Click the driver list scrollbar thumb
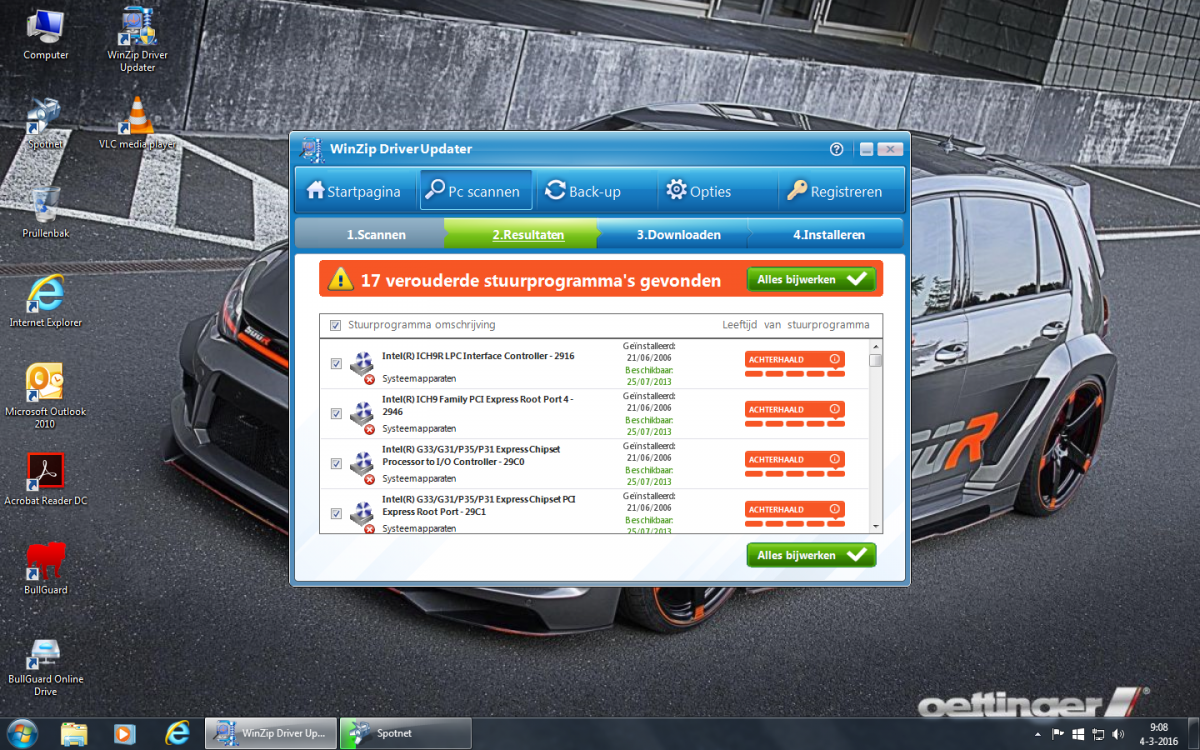The image size is (1200, 750). pyautogui.click(x=876, y=360)
